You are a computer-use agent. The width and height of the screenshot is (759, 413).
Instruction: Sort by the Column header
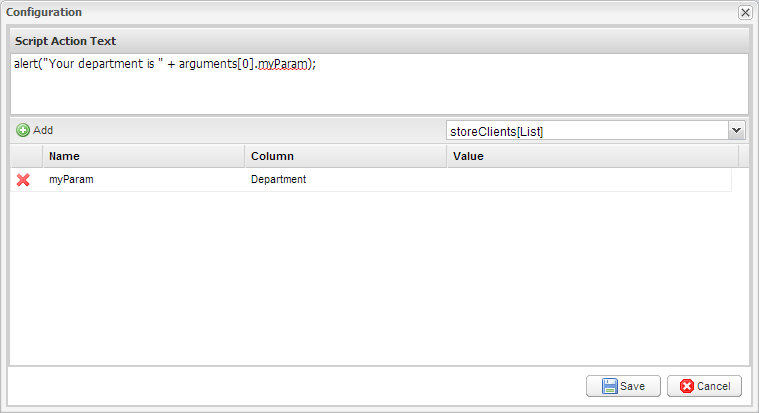pyautogui.click(x=346, y=156)
